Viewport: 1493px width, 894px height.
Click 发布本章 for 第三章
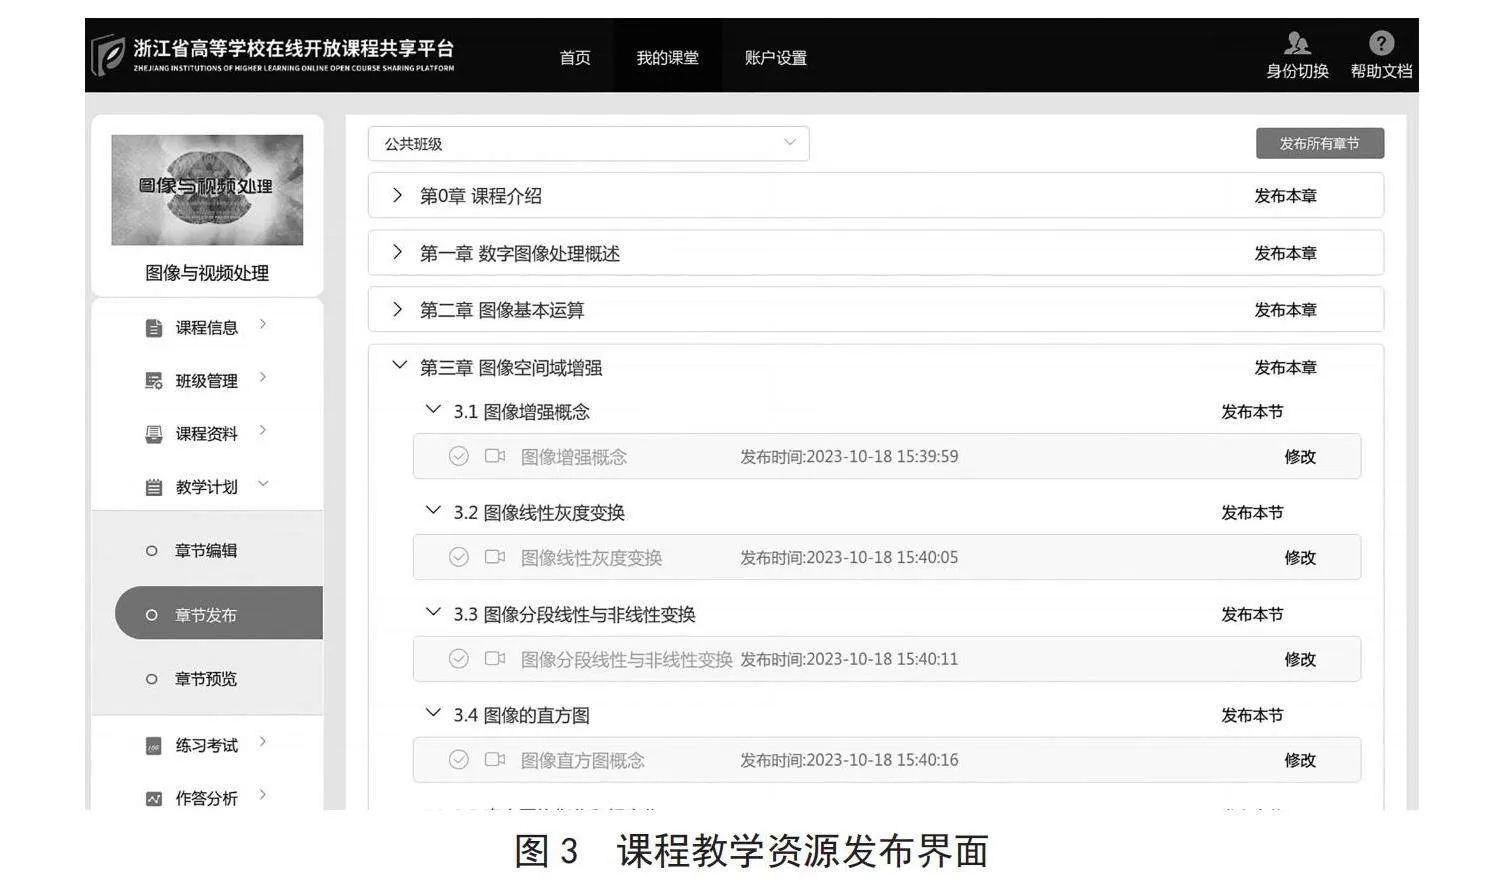point(1286,368)
